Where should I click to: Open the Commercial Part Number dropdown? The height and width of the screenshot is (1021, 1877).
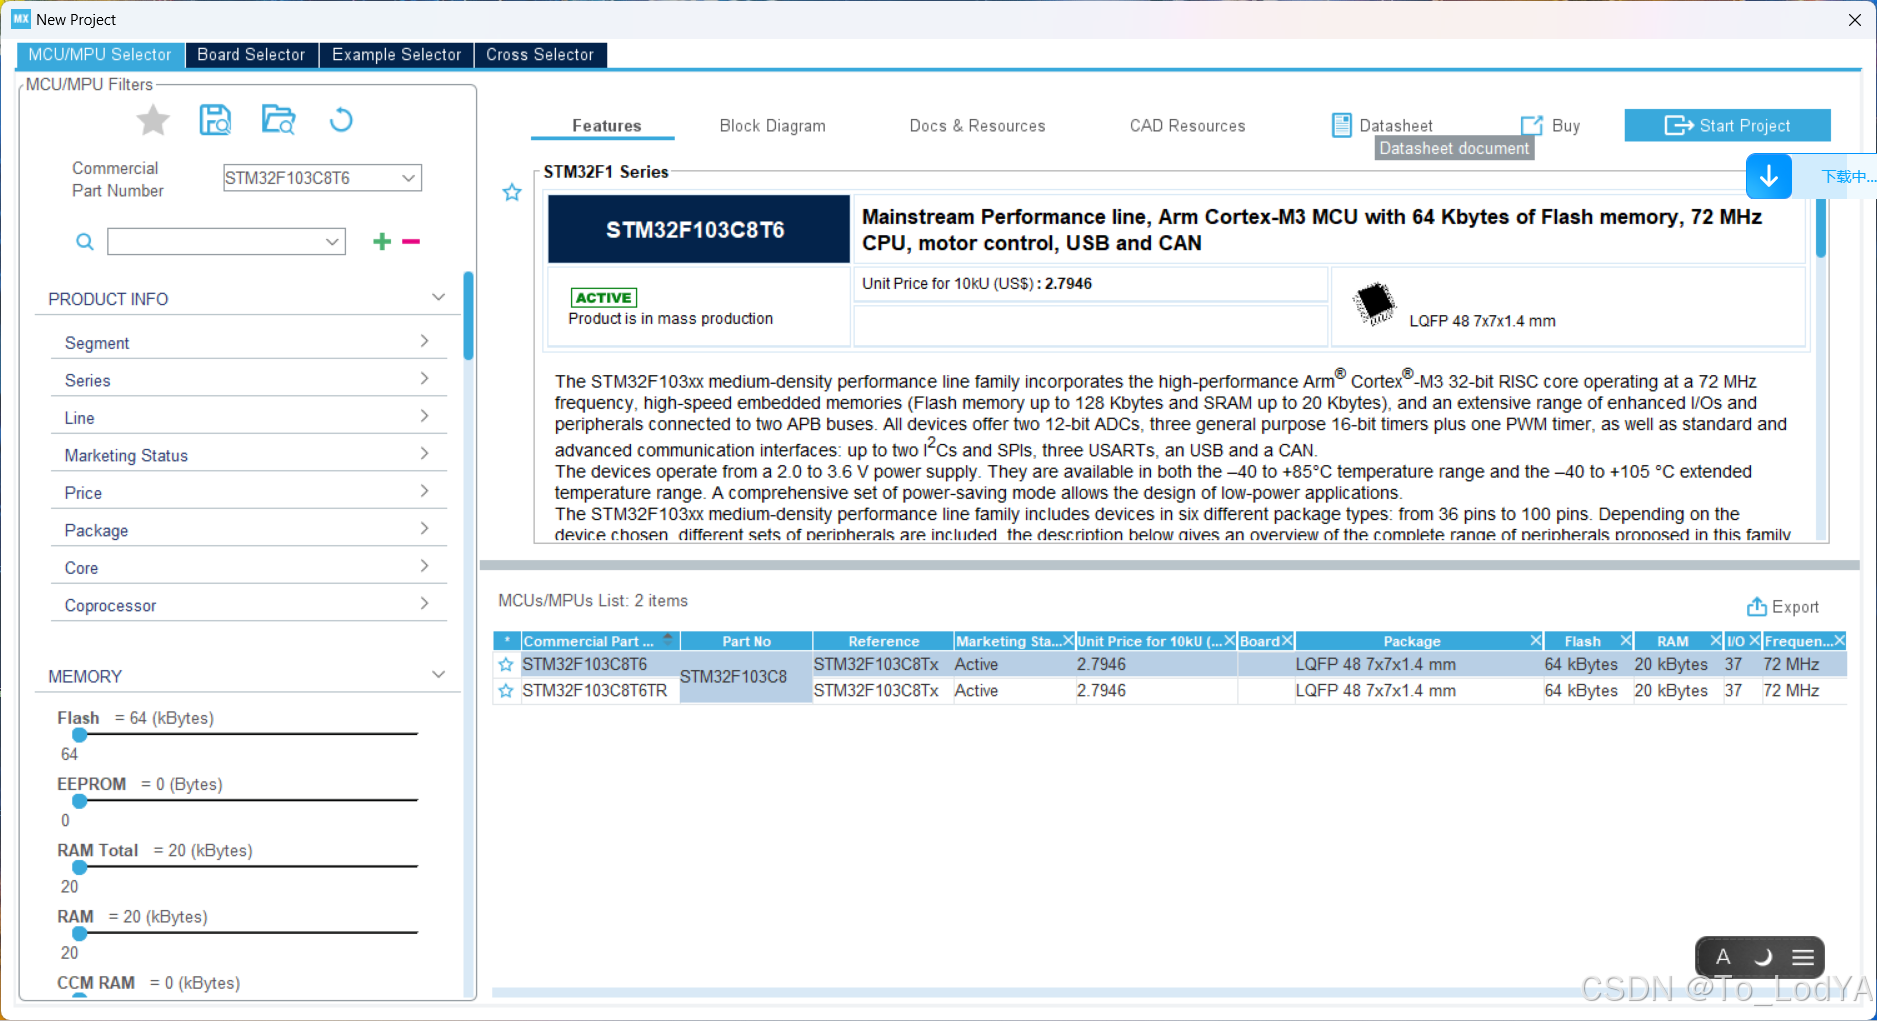[408, 178]
